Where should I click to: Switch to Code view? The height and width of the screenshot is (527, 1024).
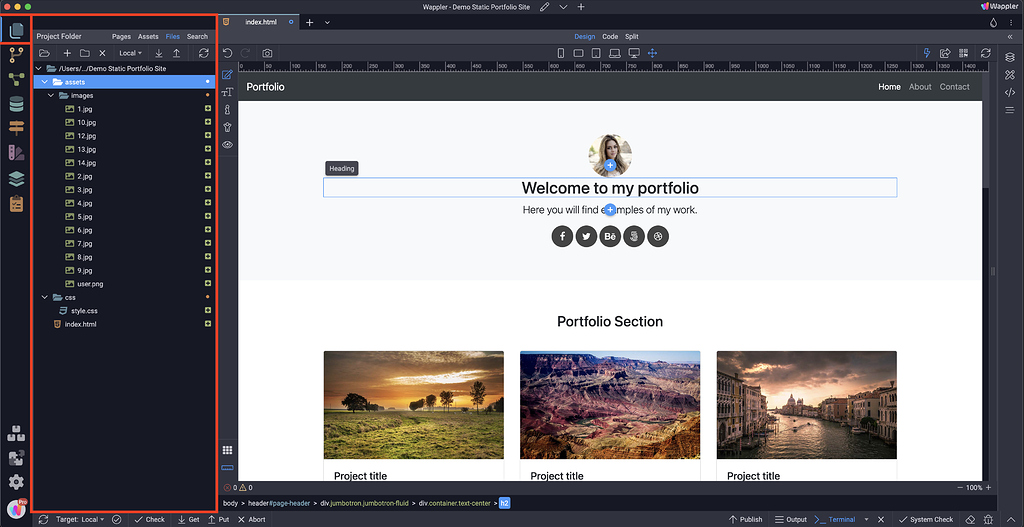click(x=610, y=37)
